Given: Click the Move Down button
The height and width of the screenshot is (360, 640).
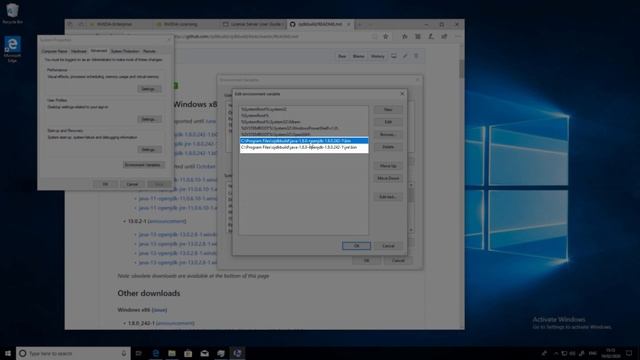Looking at the screenshot, I should pyautogui.click(x=388, y=178).
